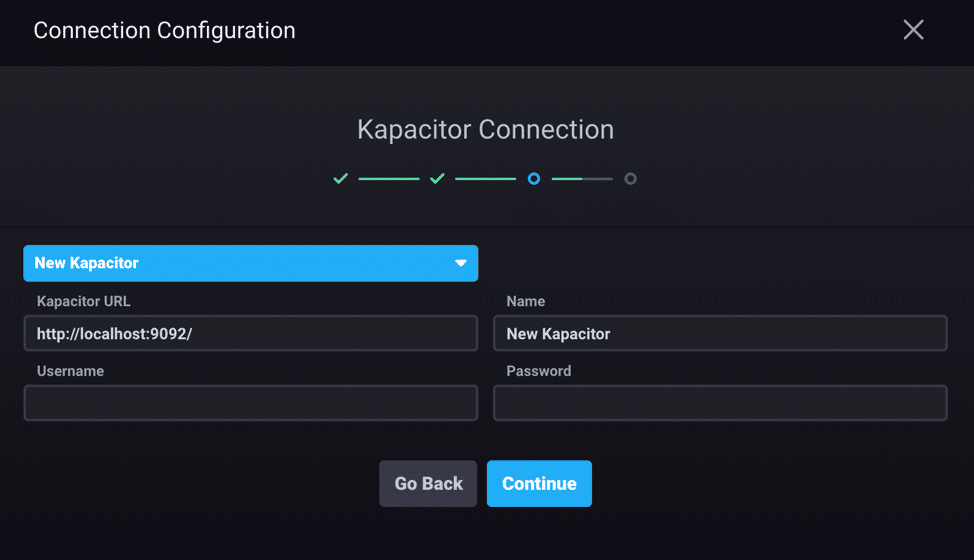Click the Password label text
974x560 pixels.
[538, 371]
